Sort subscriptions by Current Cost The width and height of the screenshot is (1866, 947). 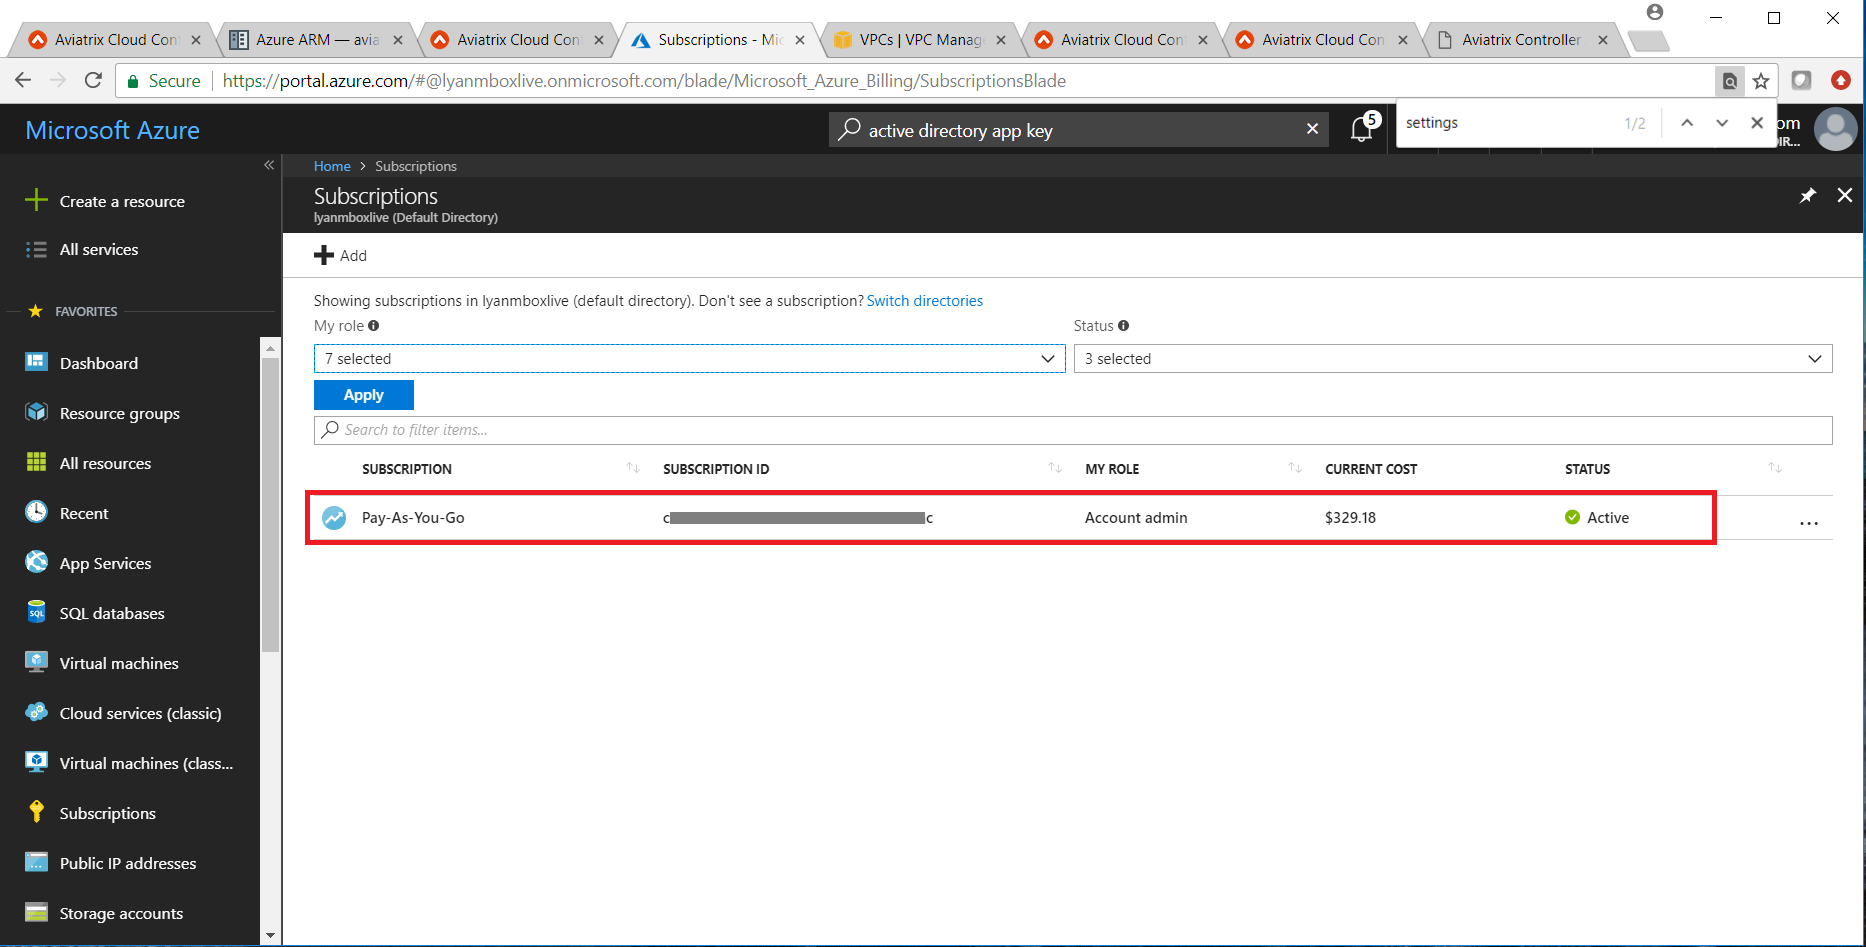pos(1371,468)
